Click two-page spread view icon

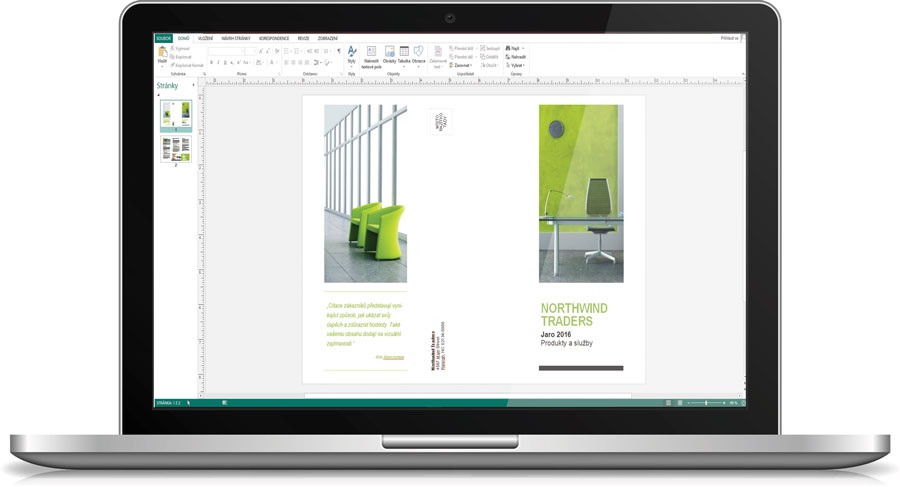click(x=680, y=403)
